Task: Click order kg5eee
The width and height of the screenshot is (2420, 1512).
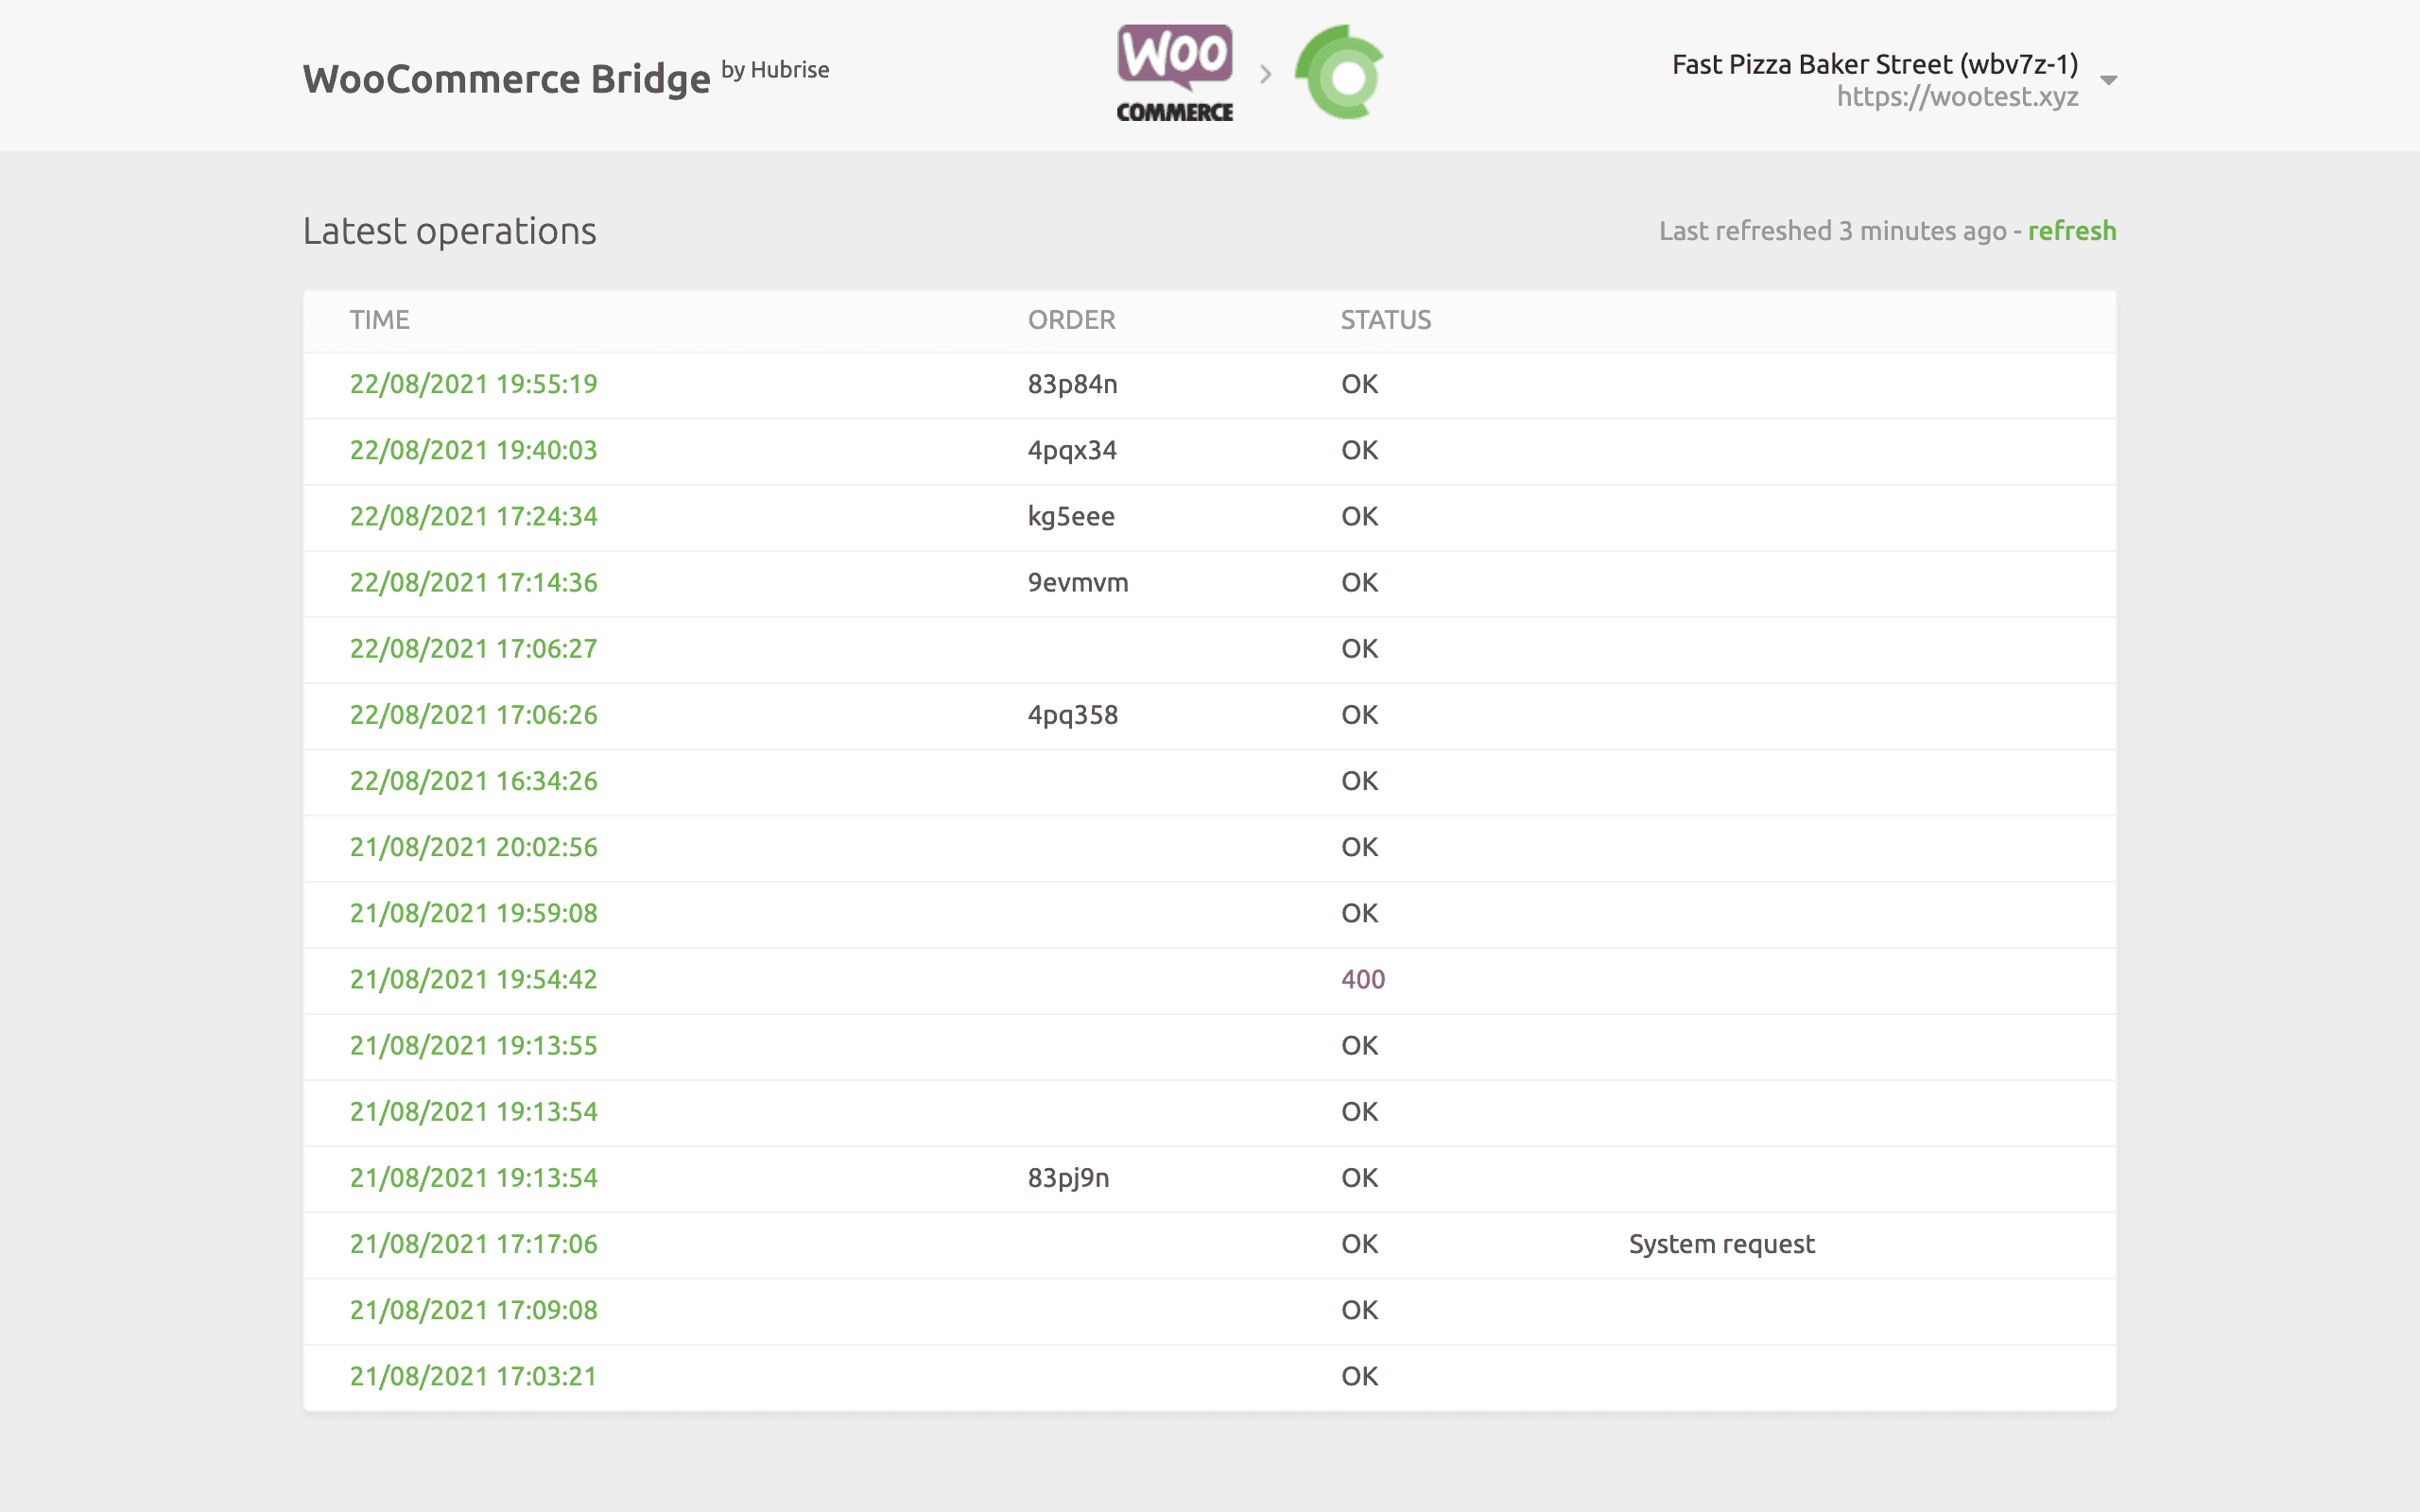Action: pyautogui.click(x=1070, y=516)
